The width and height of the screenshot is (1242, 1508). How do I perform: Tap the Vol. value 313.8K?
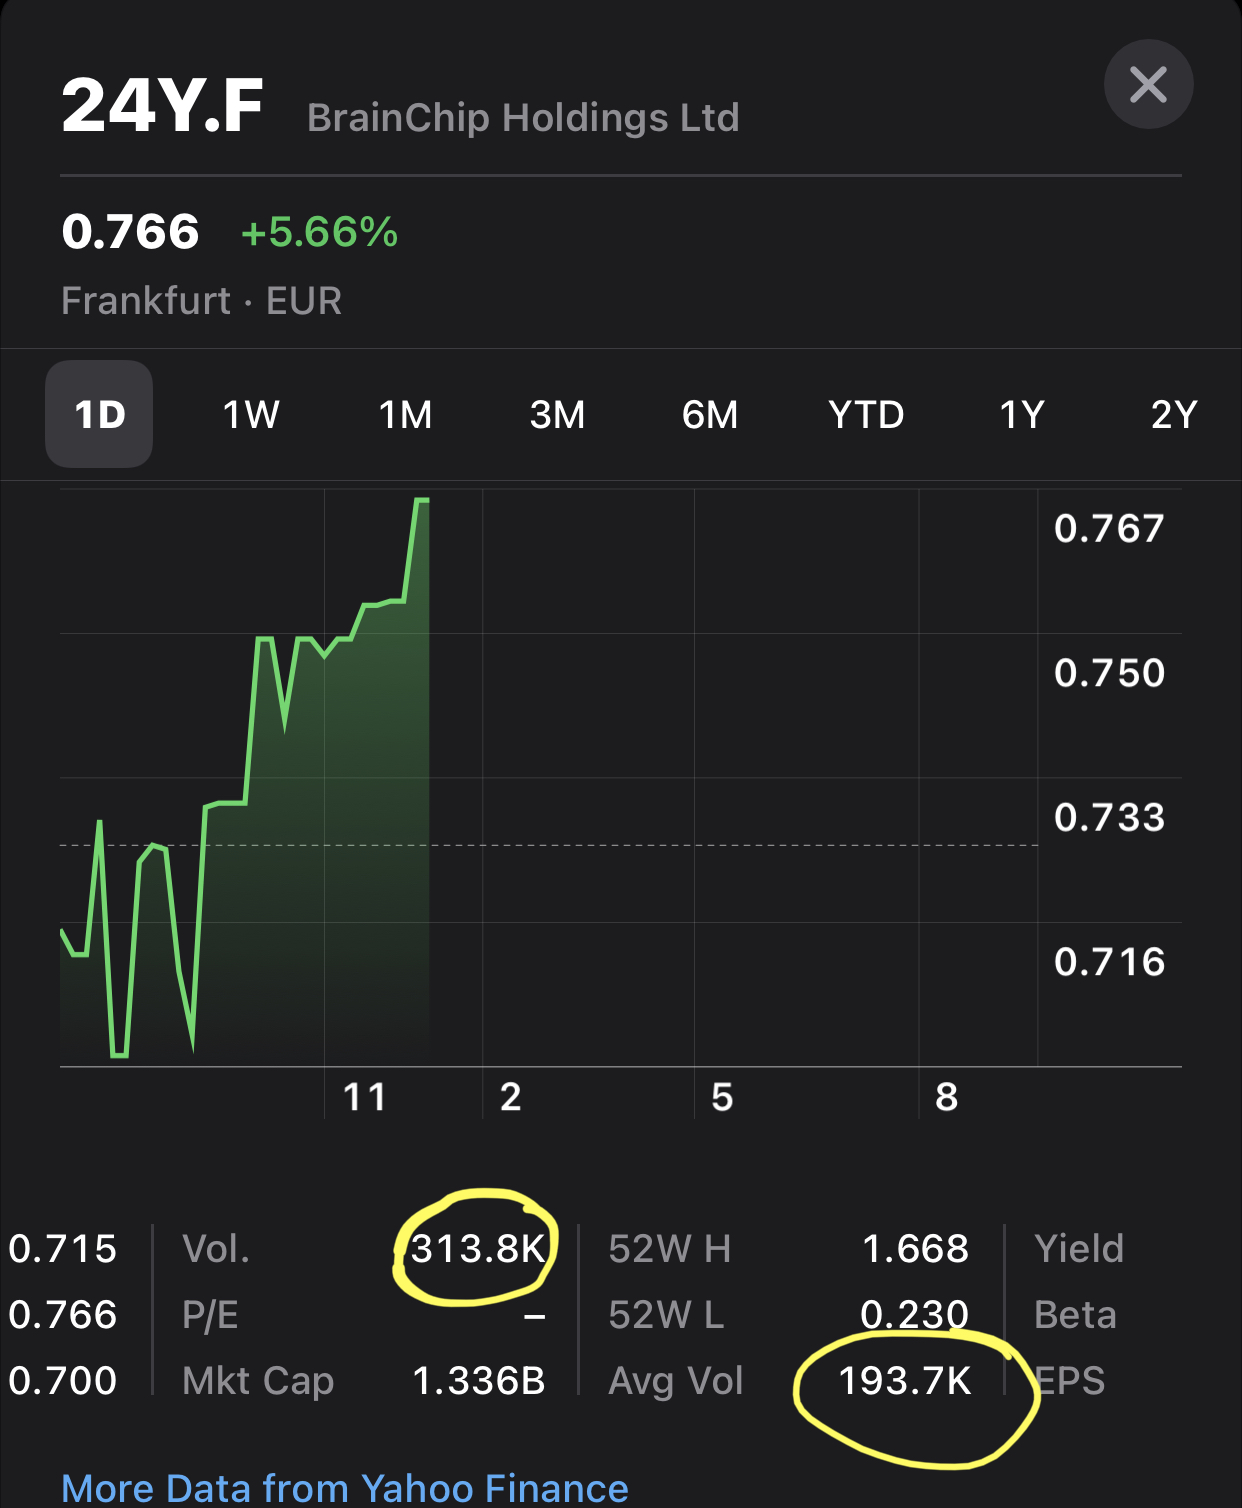478,1248
